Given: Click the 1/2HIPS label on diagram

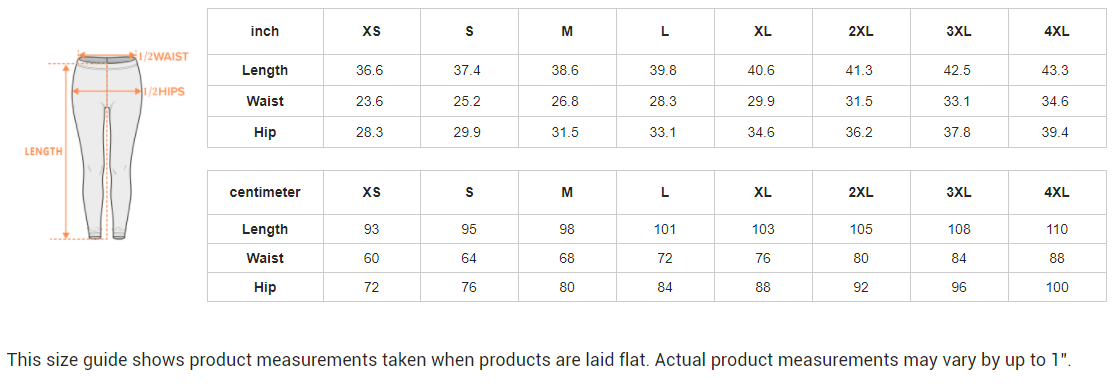Looking at the screenshot, I should tap(164, 92).
